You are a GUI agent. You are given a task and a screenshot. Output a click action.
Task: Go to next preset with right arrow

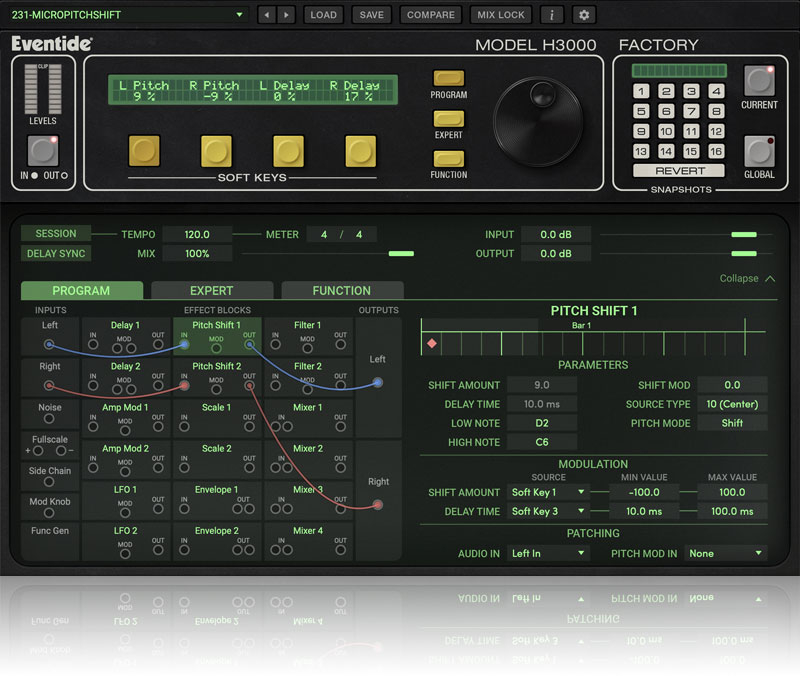(x=286, y=15)
